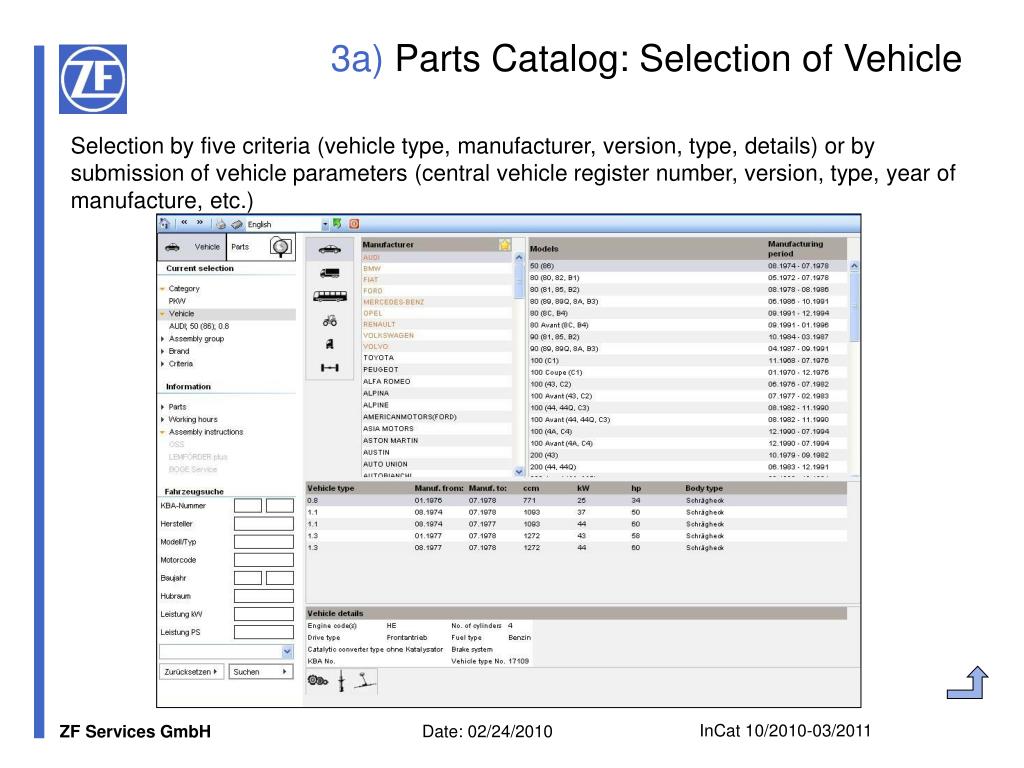1024x768 pixels.
Task: Click the Hubraum input field
Action: point(264,596)
